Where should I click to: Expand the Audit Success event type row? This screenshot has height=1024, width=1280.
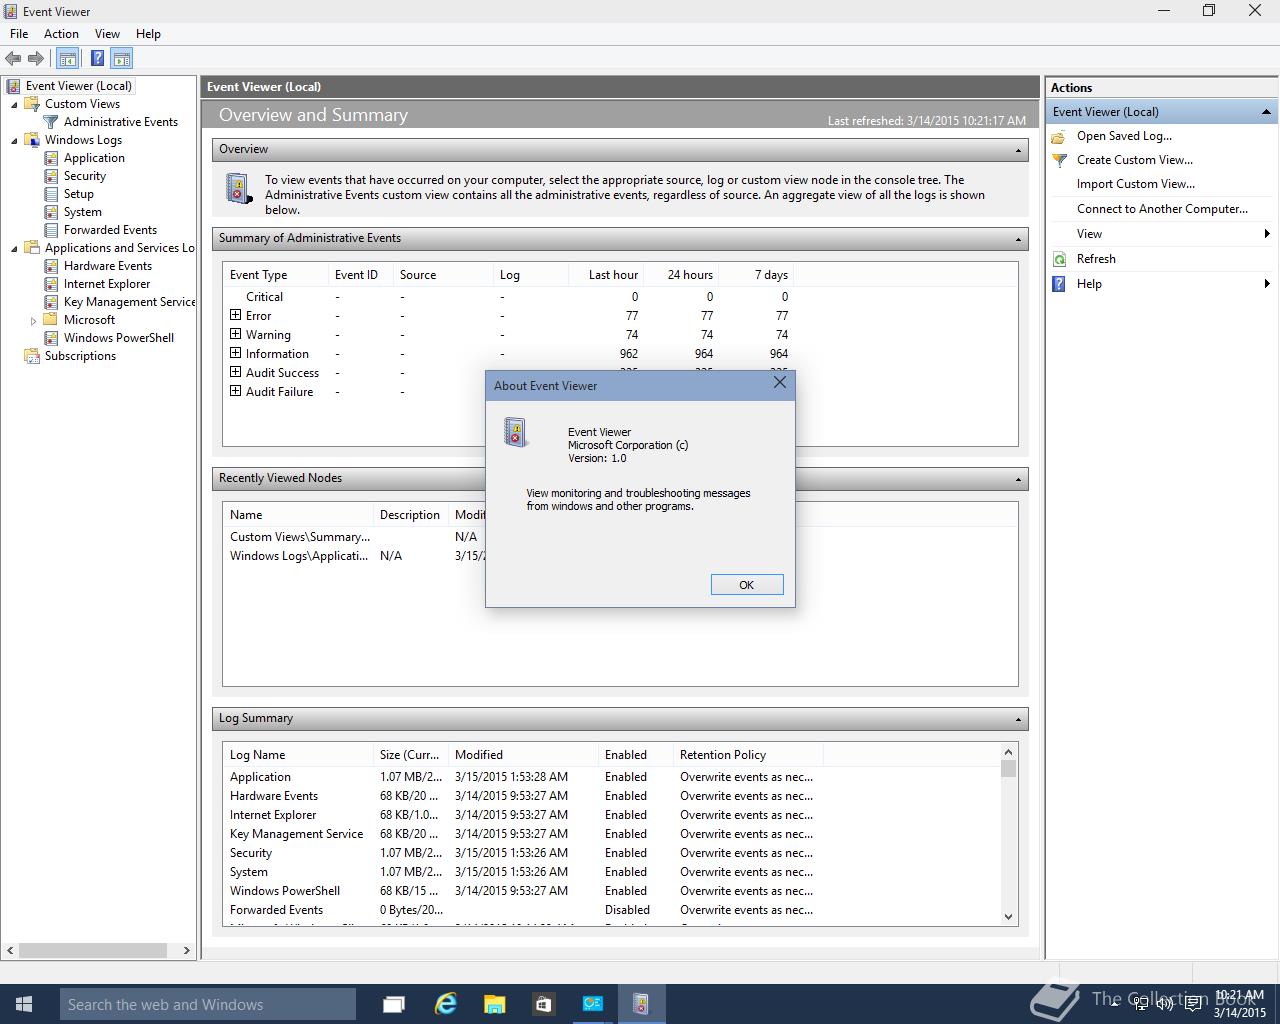tap(236, 372)
